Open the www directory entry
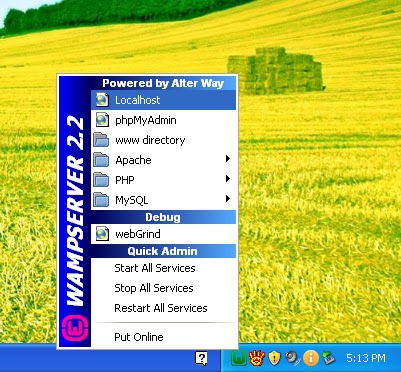This screenshot has height=372, width=401. pyautogui.click(x=163, y=140)
